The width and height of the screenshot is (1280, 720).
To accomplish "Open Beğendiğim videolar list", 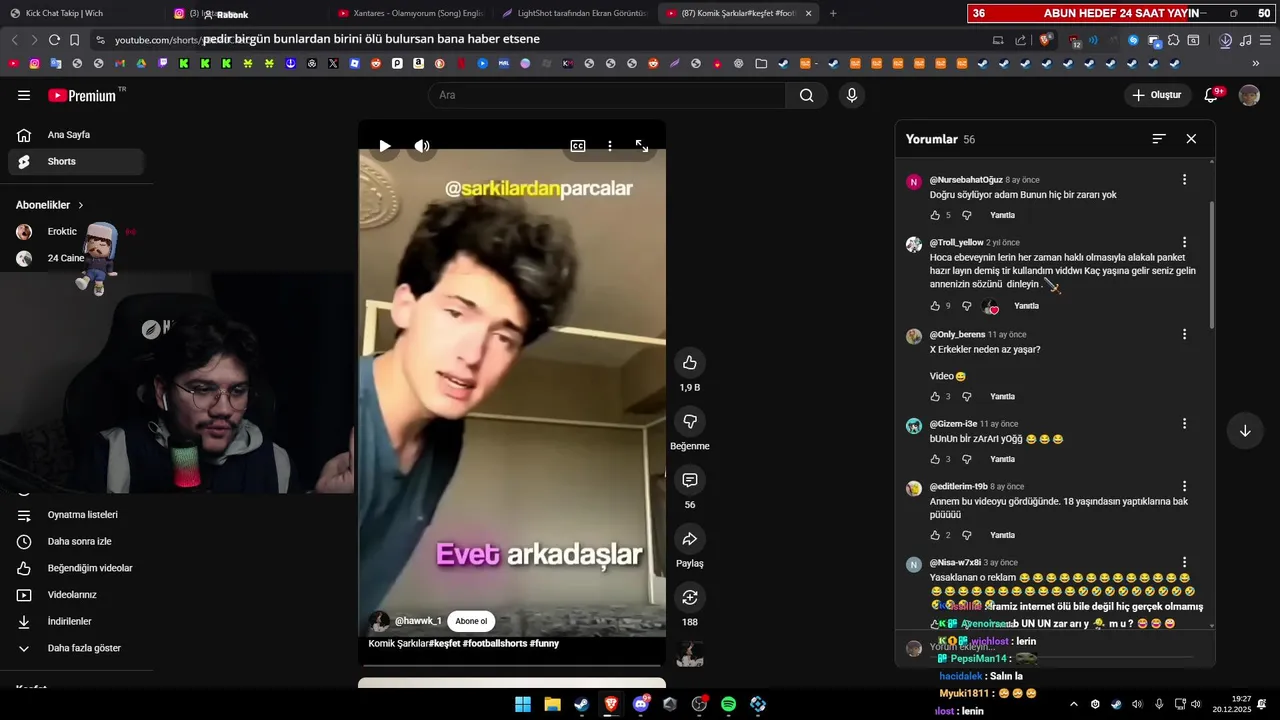I will tap(76, 568).
